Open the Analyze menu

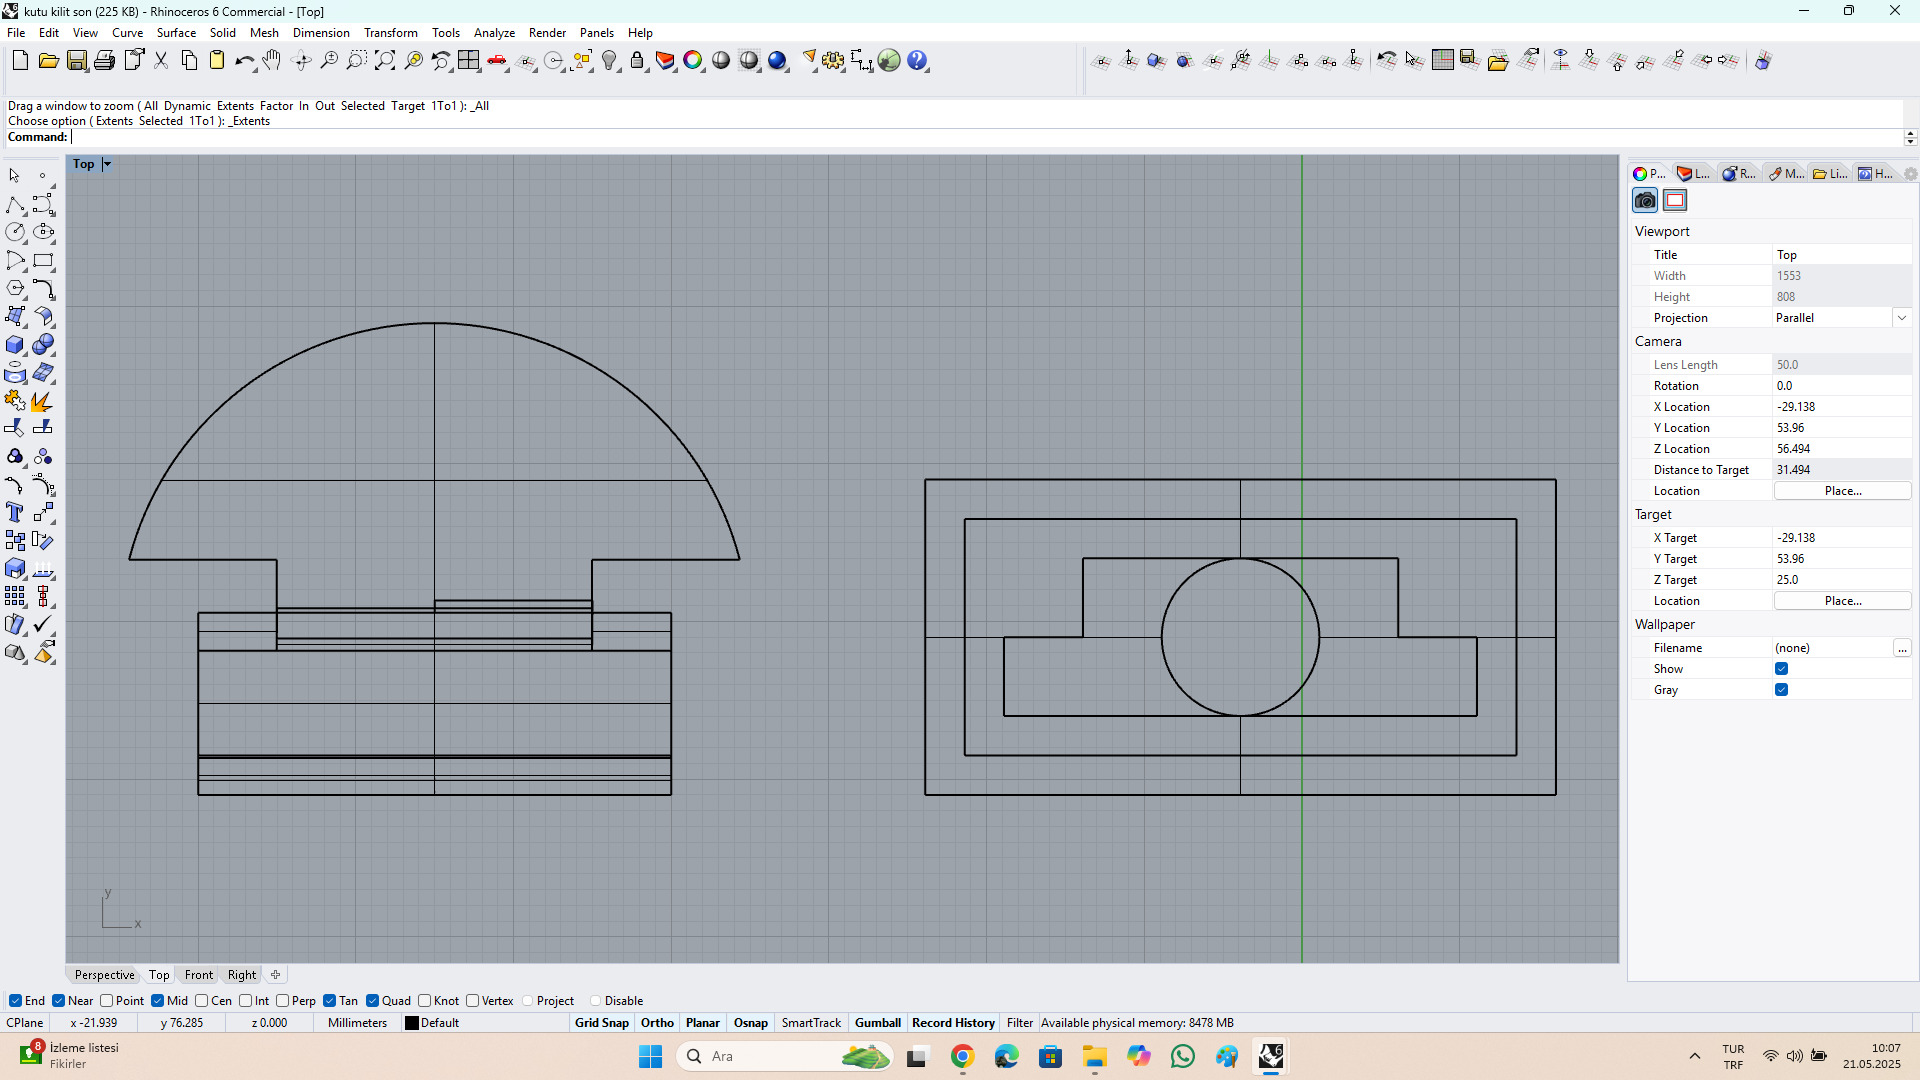[494, 33]
